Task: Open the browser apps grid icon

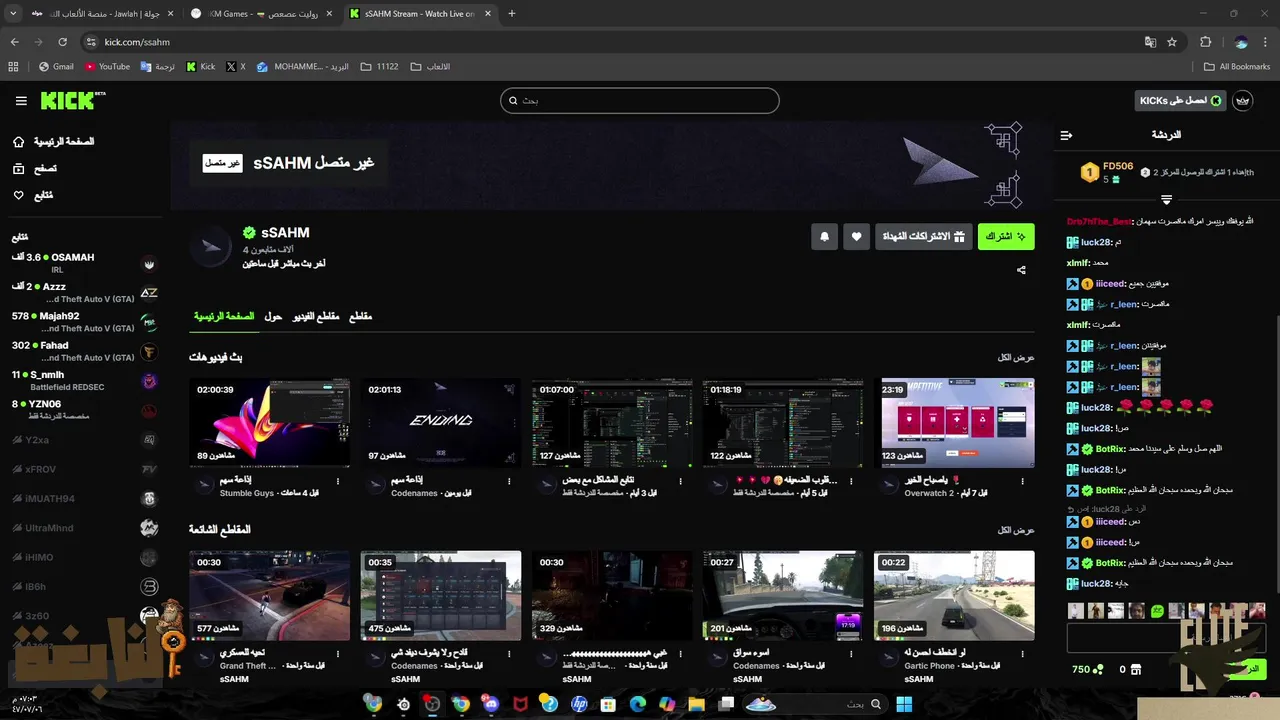Action: [x=13, y=67]
